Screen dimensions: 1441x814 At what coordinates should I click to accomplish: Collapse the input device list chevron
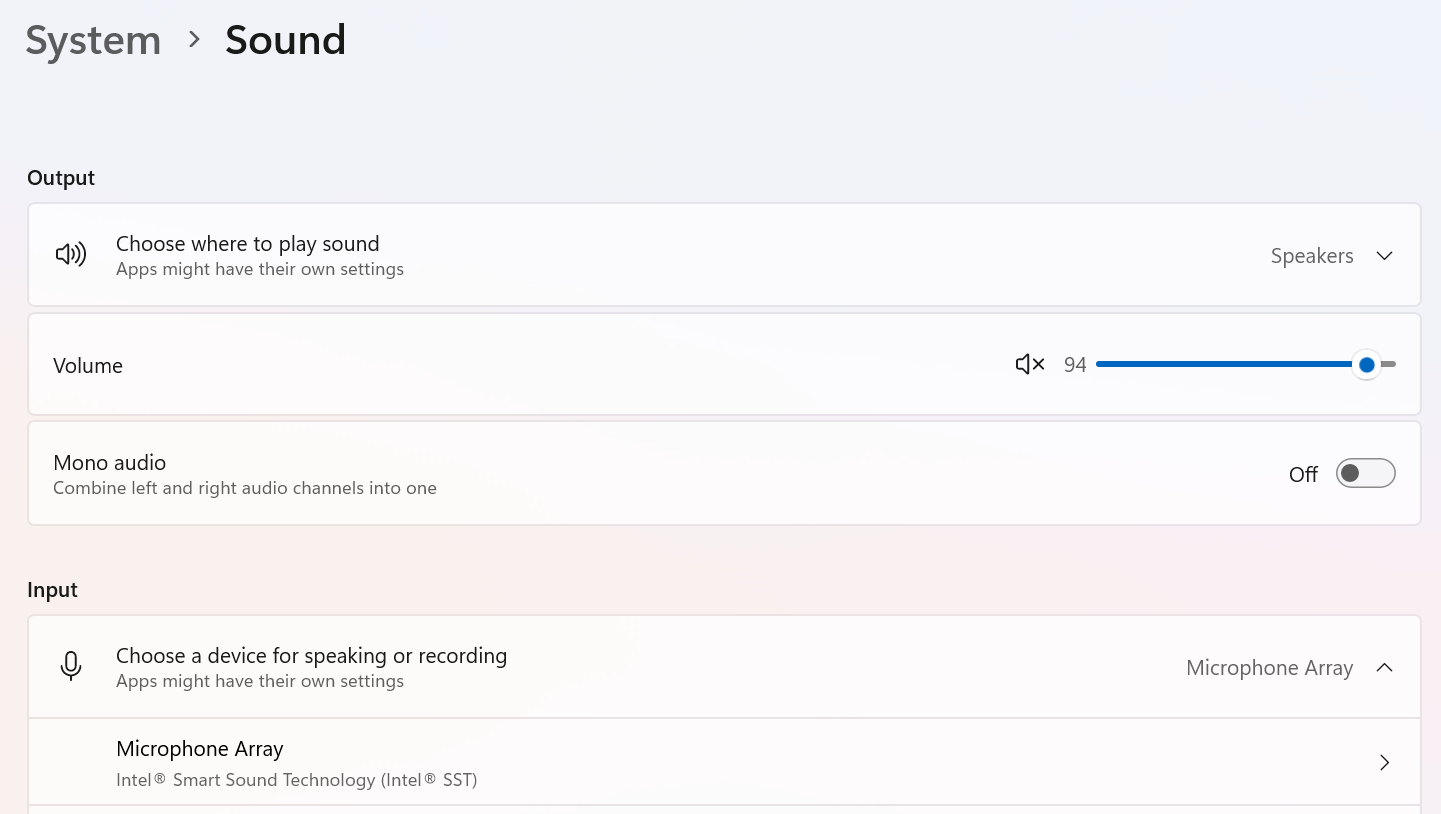tap(1385, 668)
